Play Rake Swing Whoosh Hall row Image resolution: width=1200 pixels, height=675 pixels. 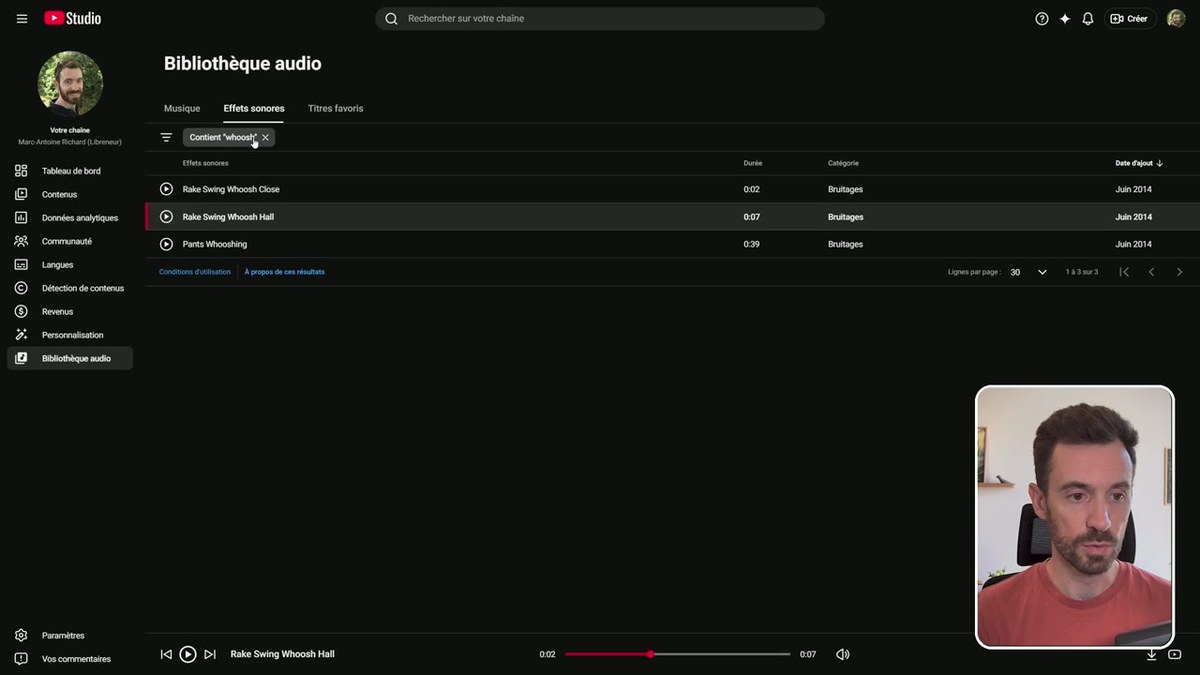[166, 217]
